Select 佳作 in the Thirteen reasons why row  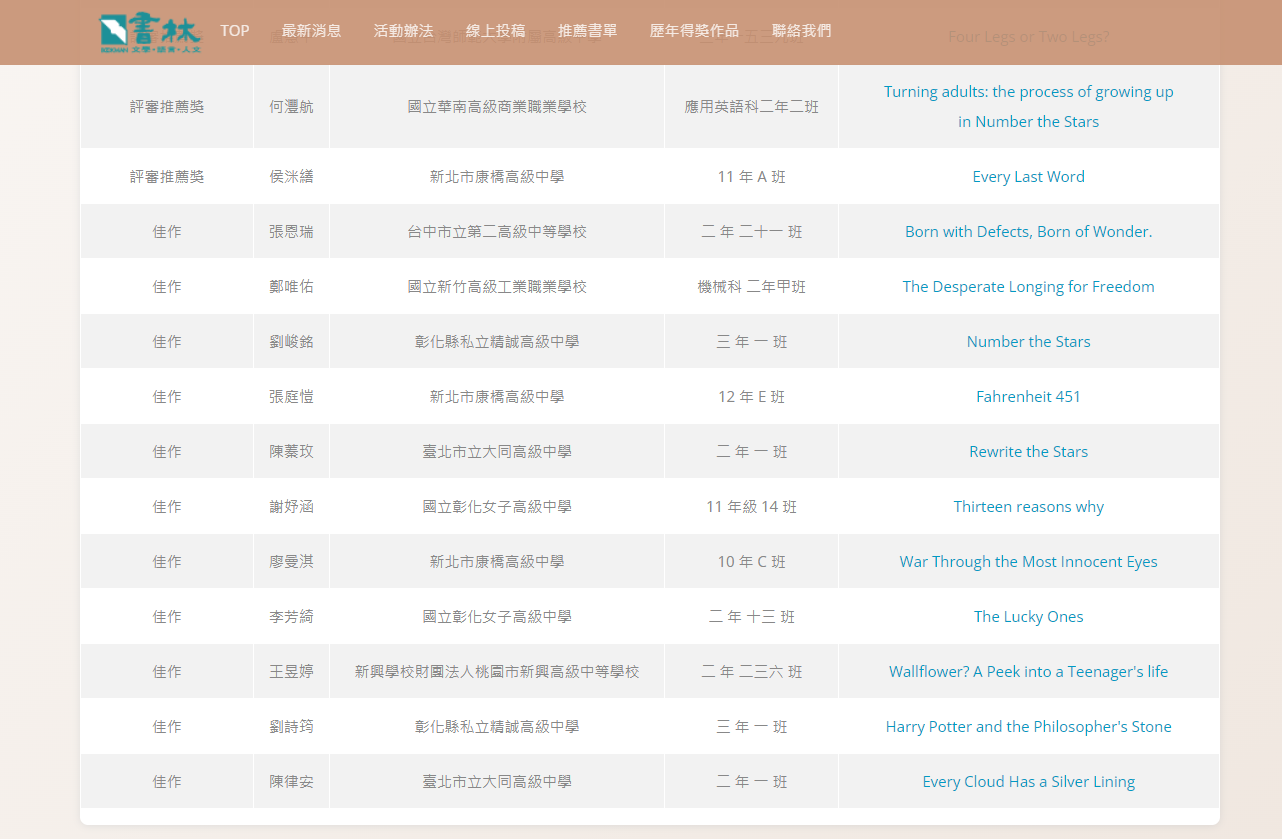click(167, 507)
